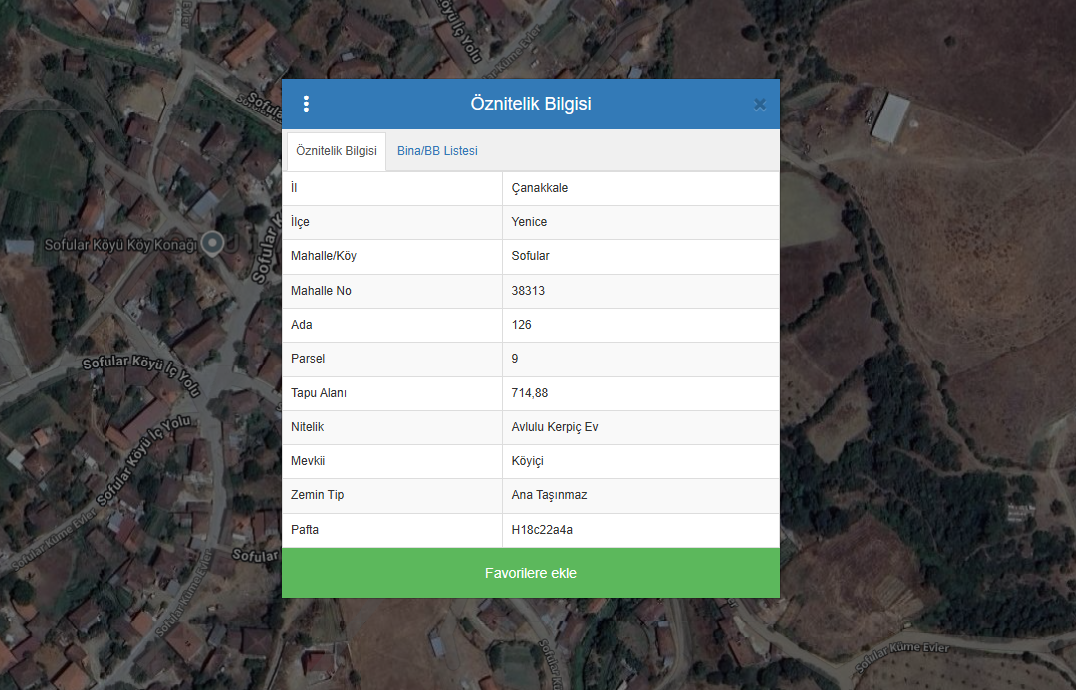Select the Köyiçi value in Mevkii row
The height and width of the screenshot is (690, 1076).
coord(527,461)
